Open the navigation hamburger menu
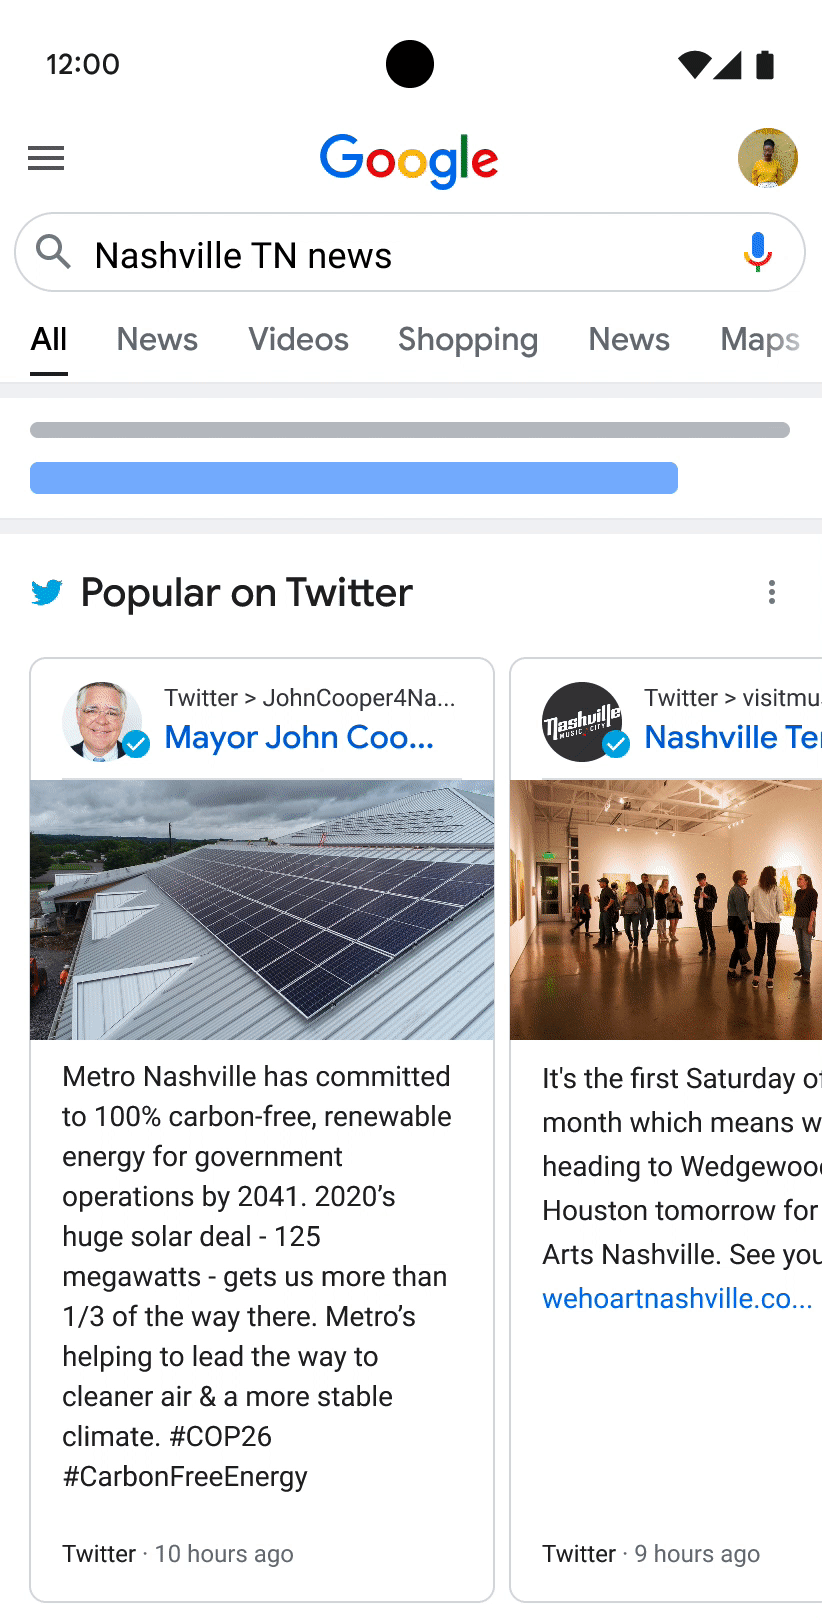 46,158
